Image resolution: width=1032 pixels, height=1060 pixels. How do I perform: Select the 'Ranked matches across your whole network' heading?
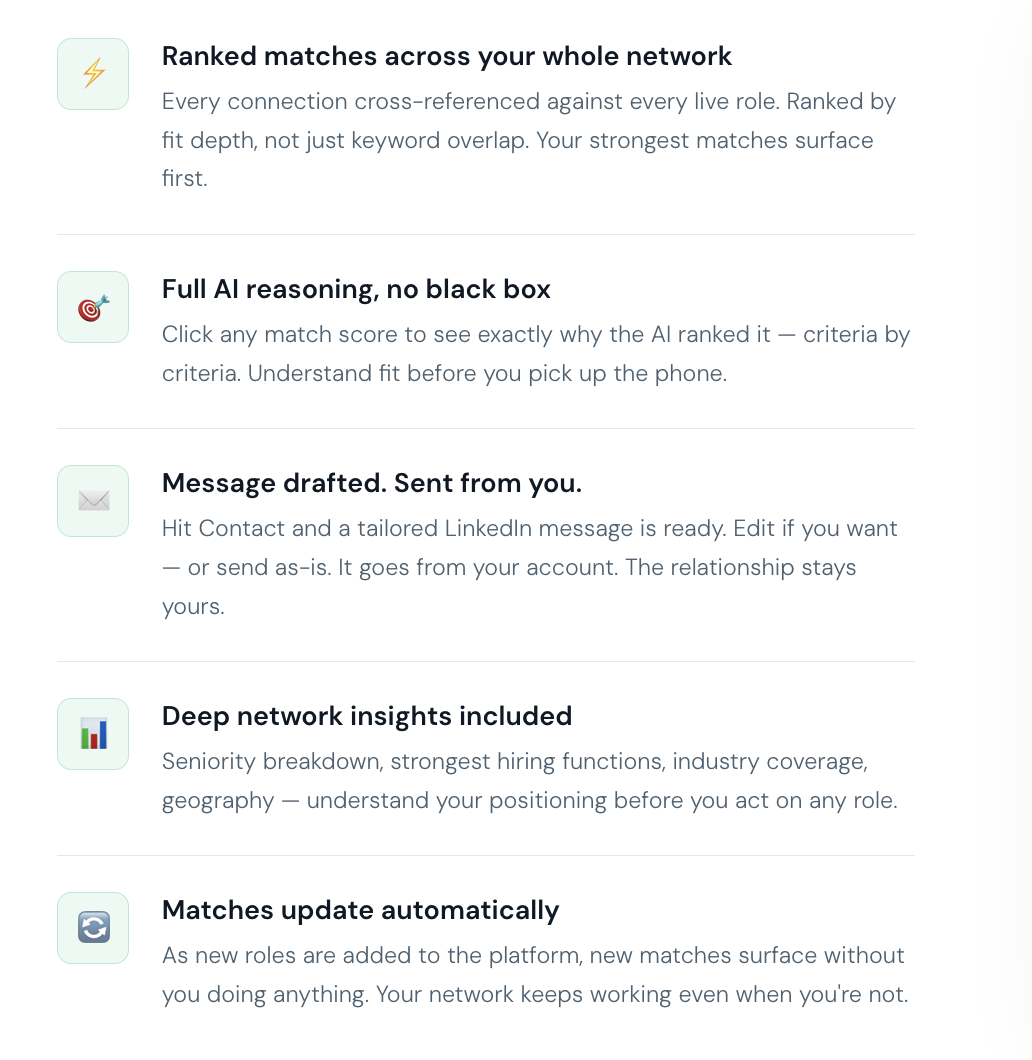point(447,56)
